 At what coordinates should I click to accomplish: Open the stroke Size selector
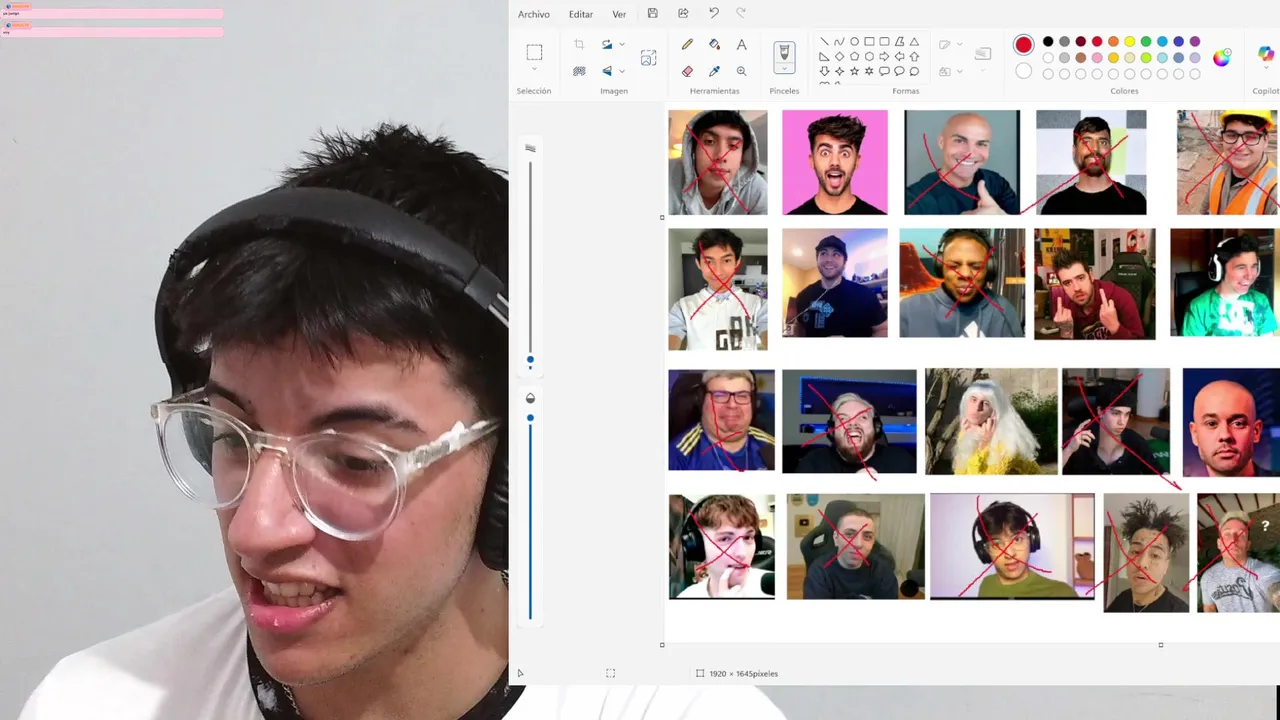983,54
